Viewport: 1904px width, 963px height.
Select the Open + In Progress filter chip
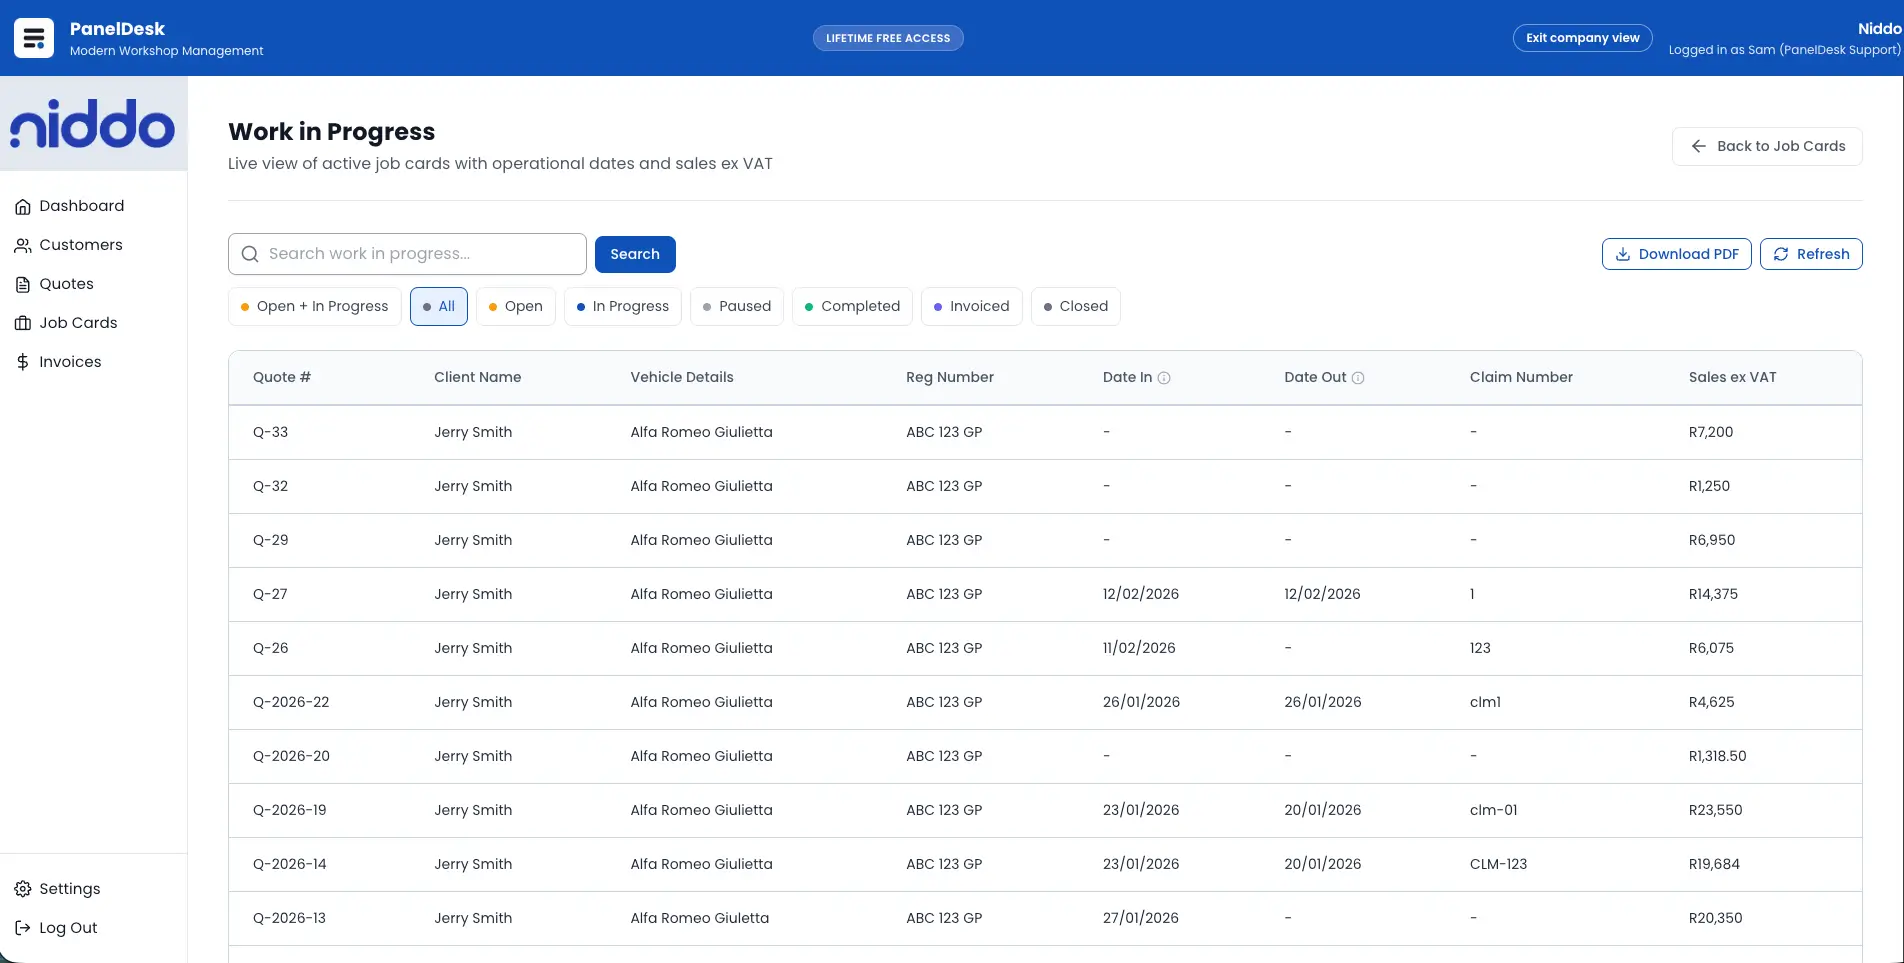click(x=314, y=306)
